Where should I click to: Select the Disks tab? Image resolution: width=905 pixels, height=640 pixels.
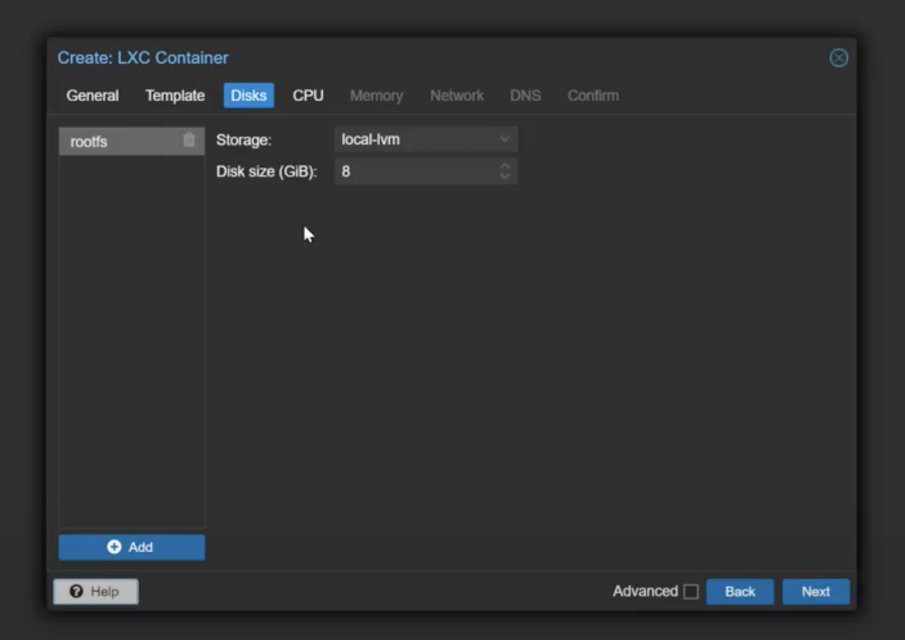(248, 96)
